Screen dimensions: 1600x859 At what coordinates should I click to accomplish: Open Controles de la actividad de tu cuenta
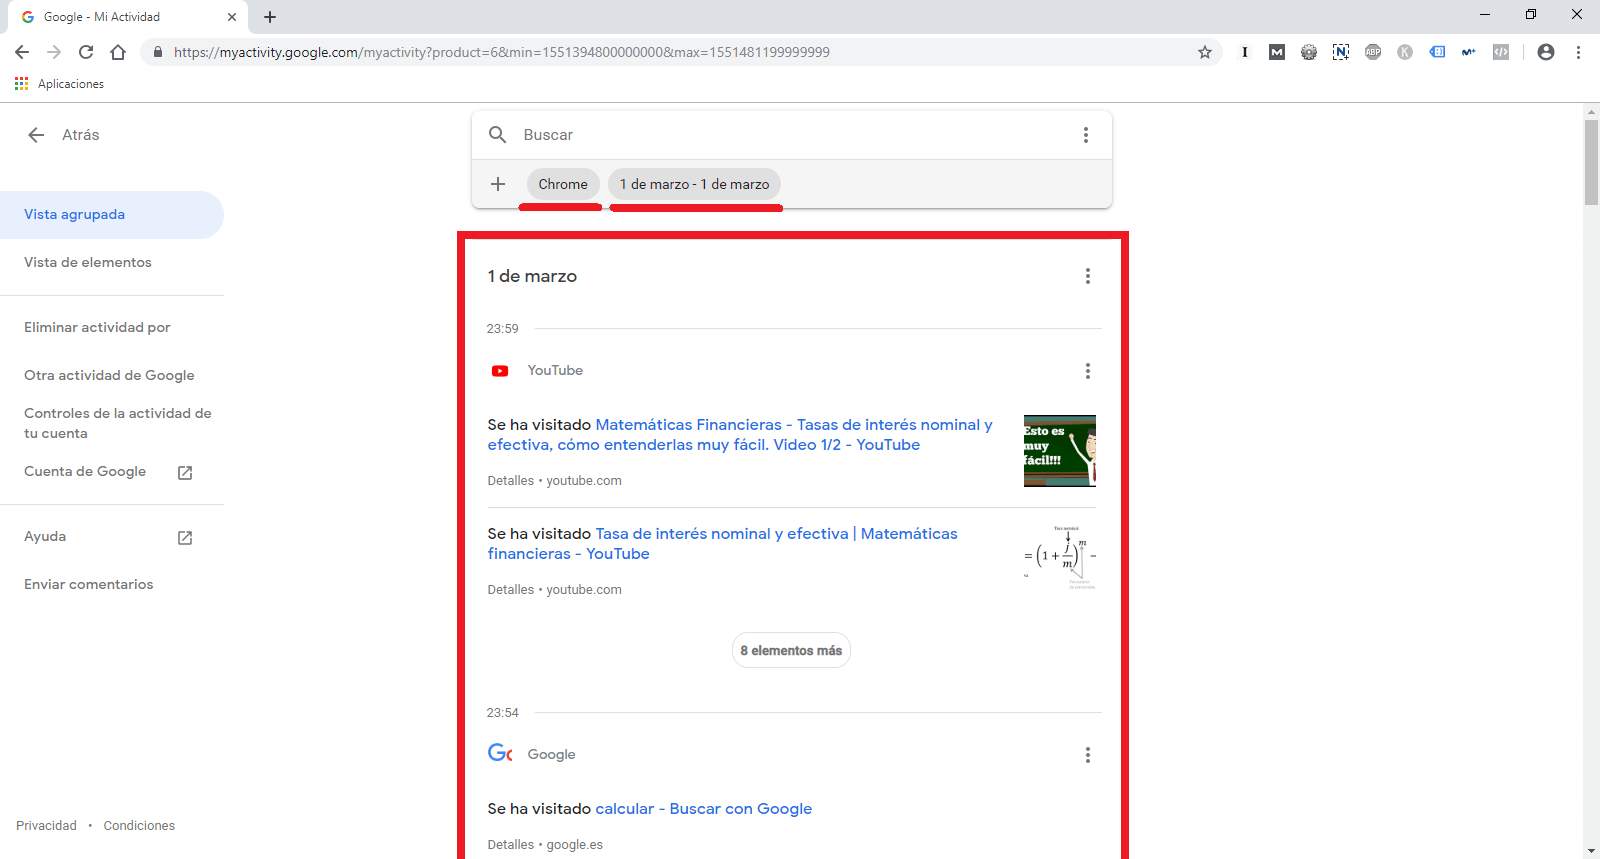pyautogui.click(x=118, y=423)
